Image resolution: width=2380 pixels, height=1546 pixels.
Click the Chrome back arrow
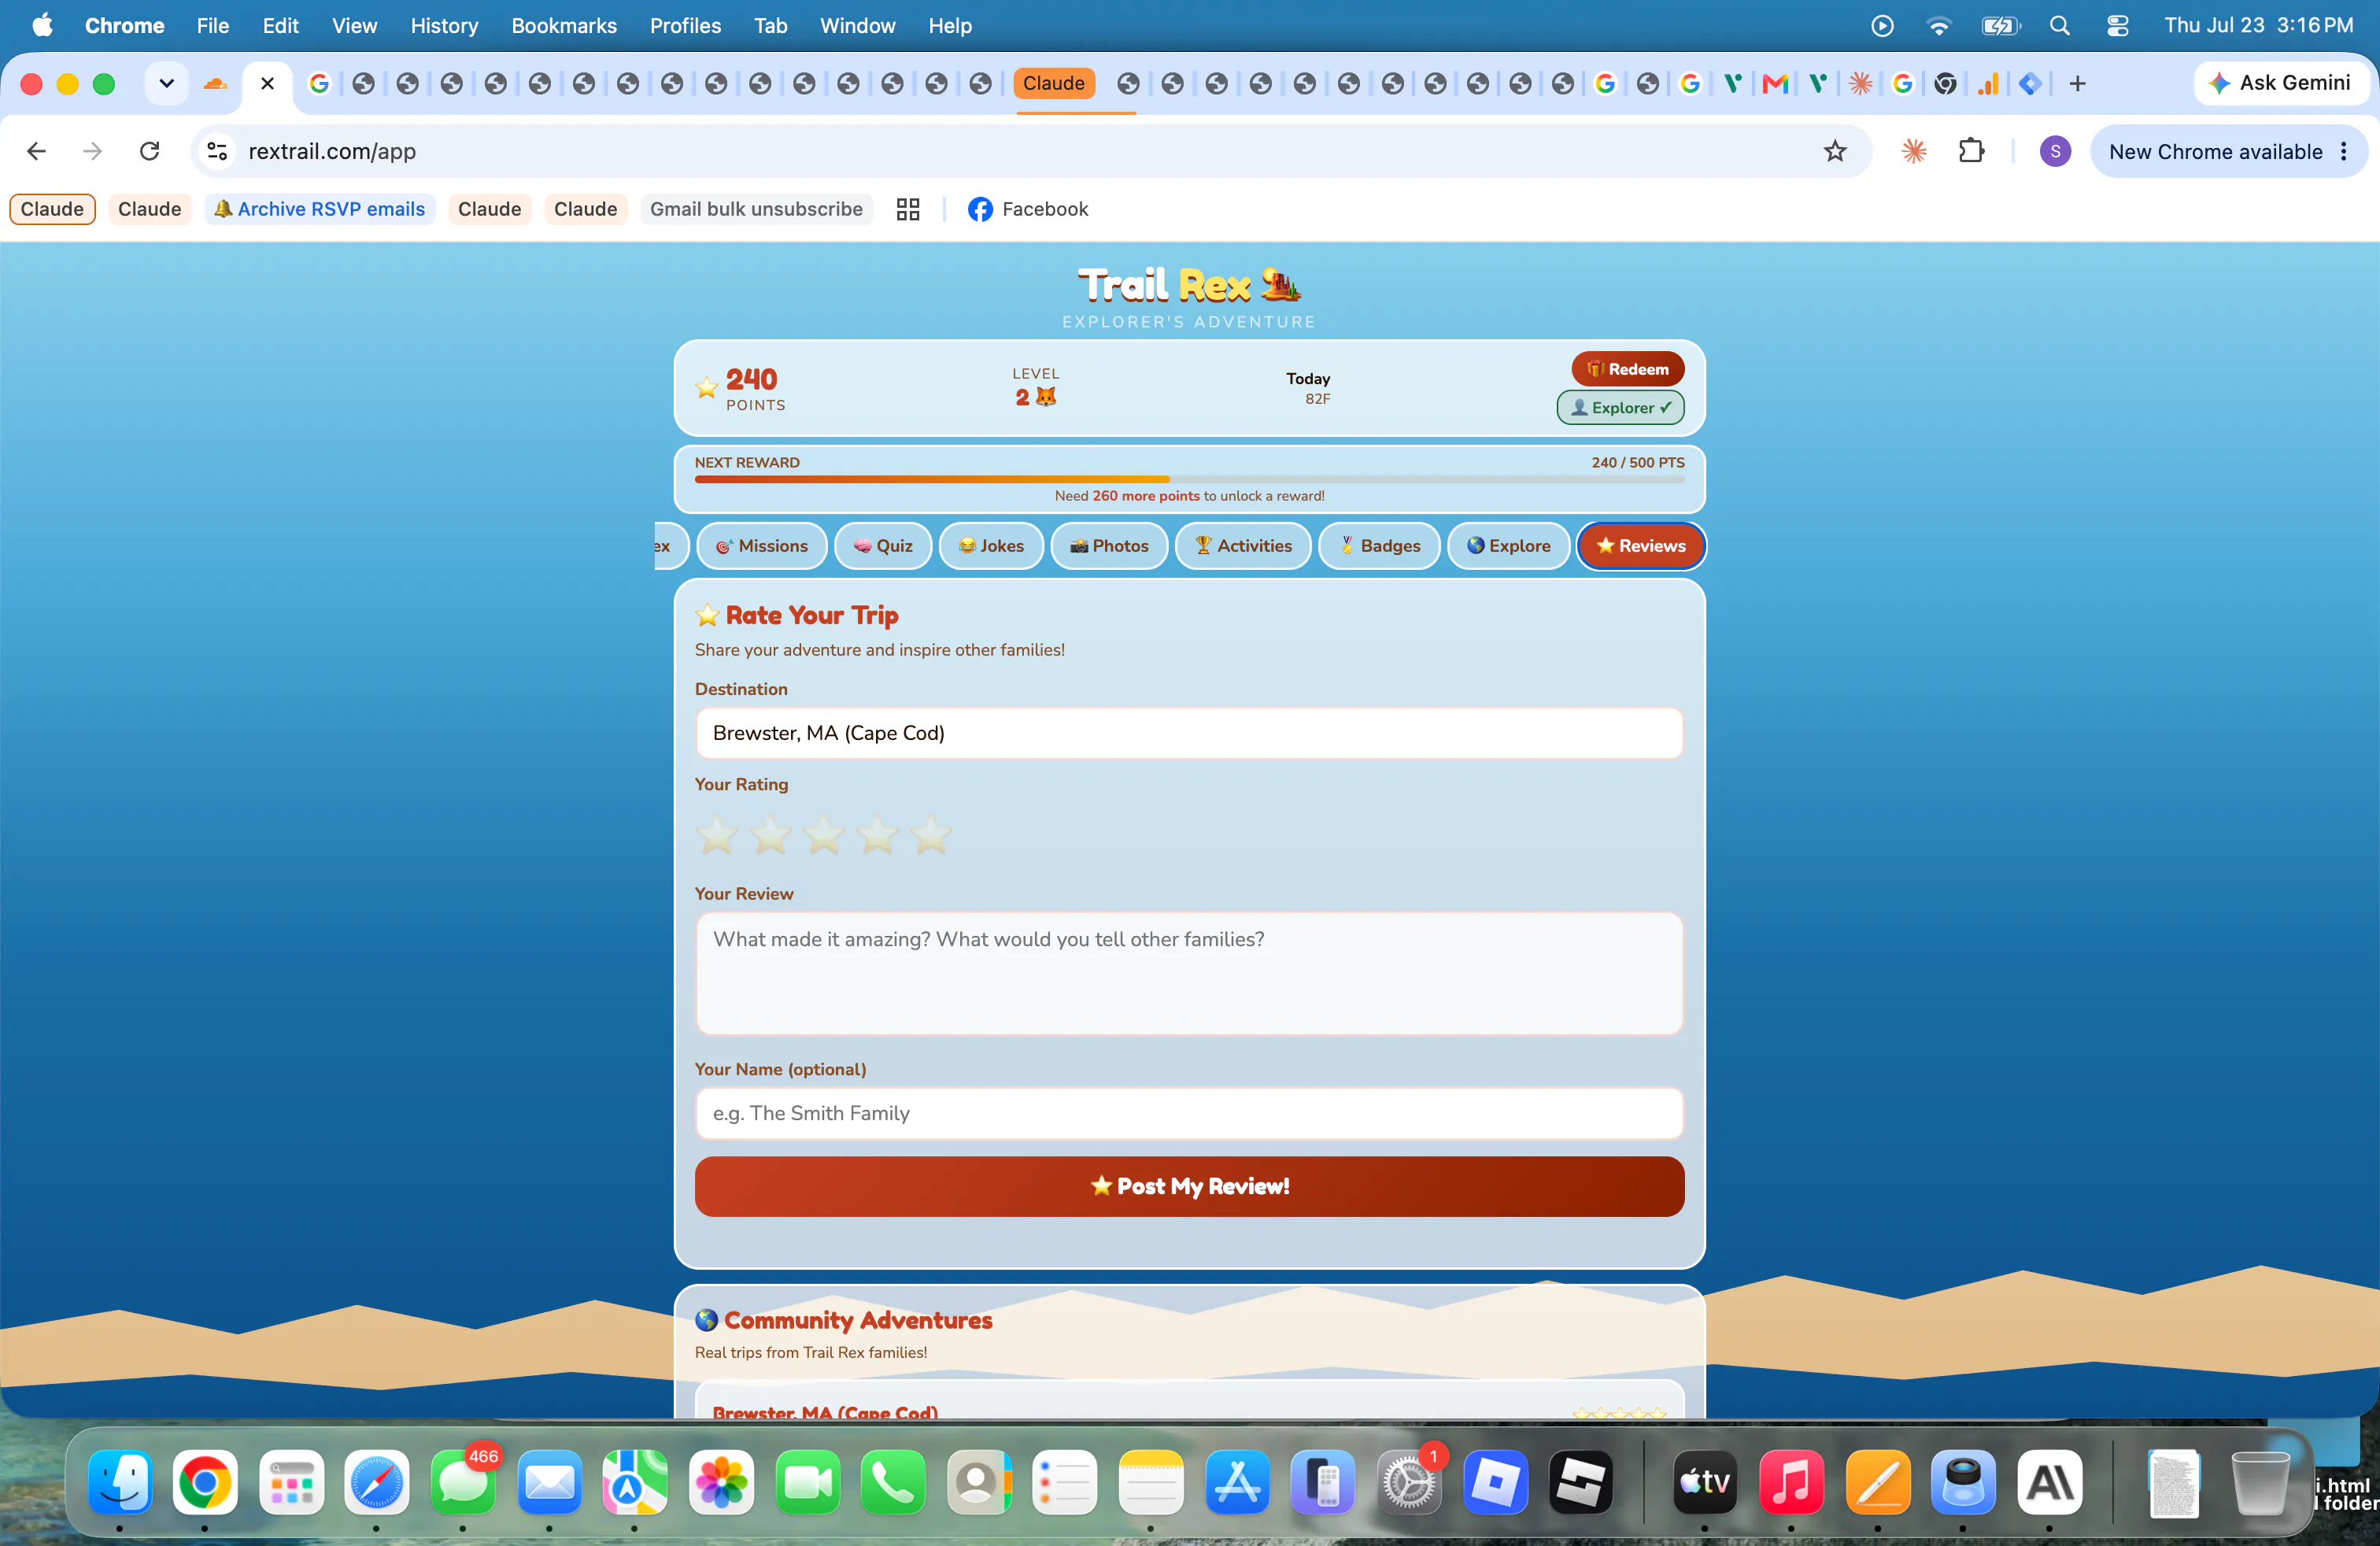37,151
